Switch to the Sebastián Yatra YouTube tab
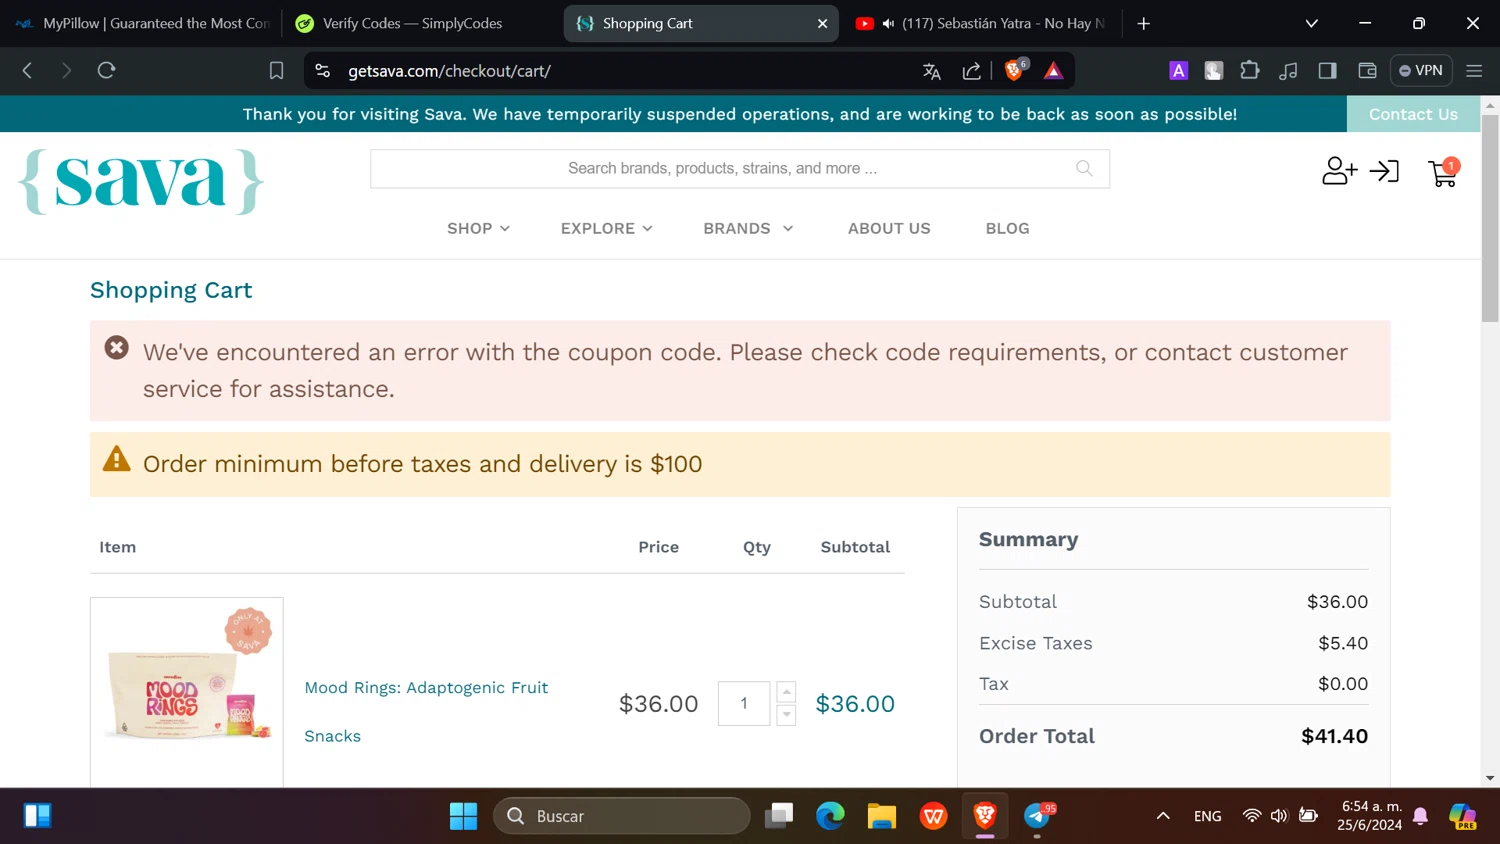 coord(981,23)
